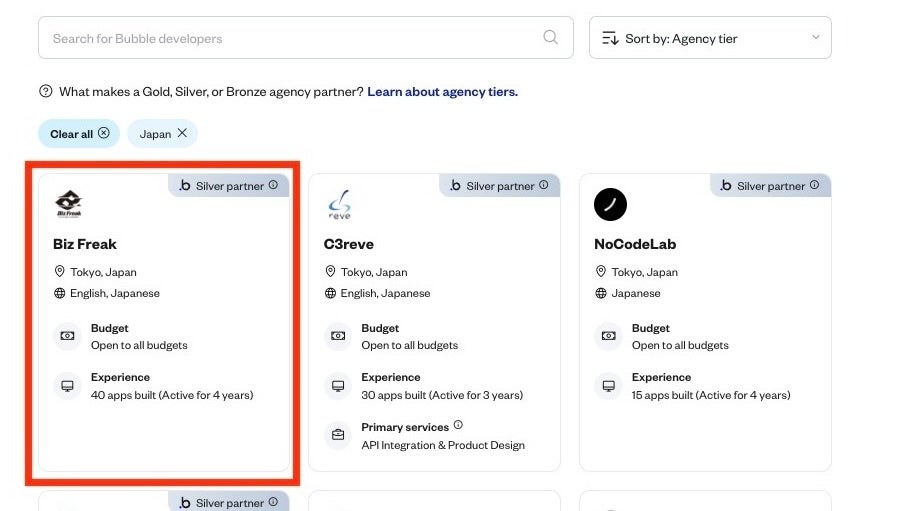Open the C3reve logo thumbnail
The image size is (909, 511).
[x=340, y=205]
